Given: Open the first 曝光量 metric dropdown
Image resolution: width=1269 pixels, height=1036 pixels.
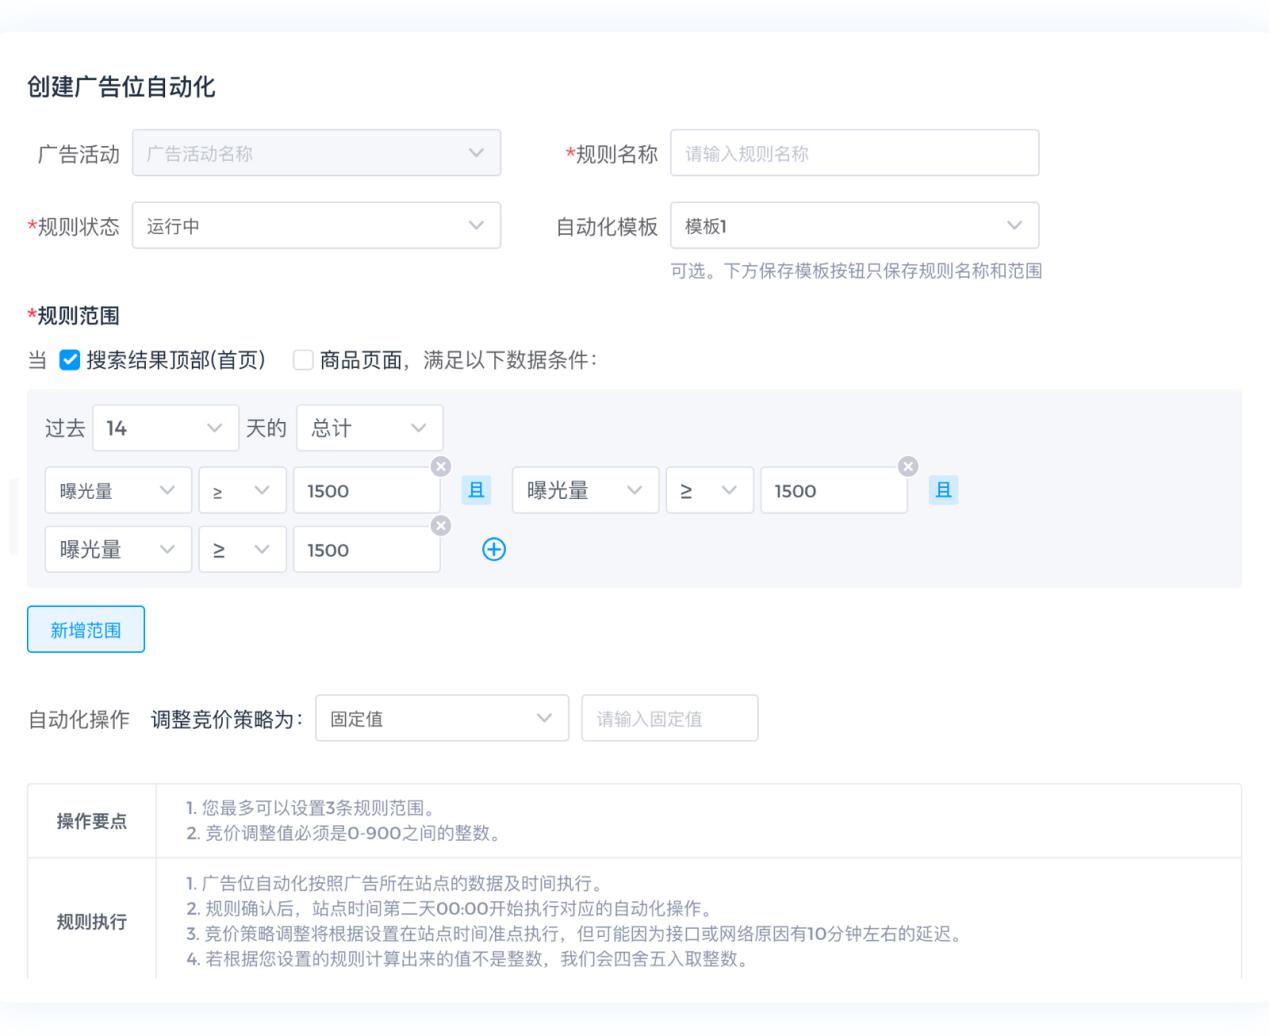Looking at the screenshot, I should click(118, 491).
